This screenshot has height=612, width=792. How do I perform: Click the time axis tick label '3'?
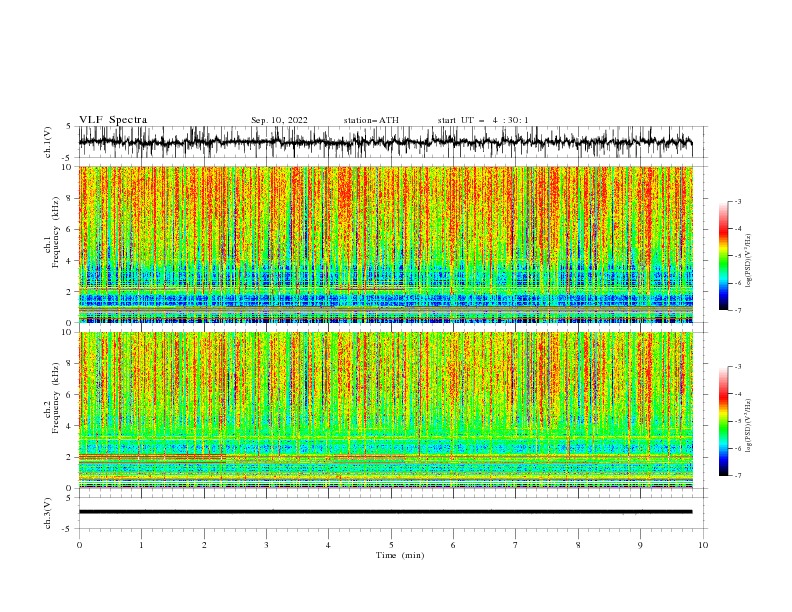pyautogui.click(x=266, y=545)
